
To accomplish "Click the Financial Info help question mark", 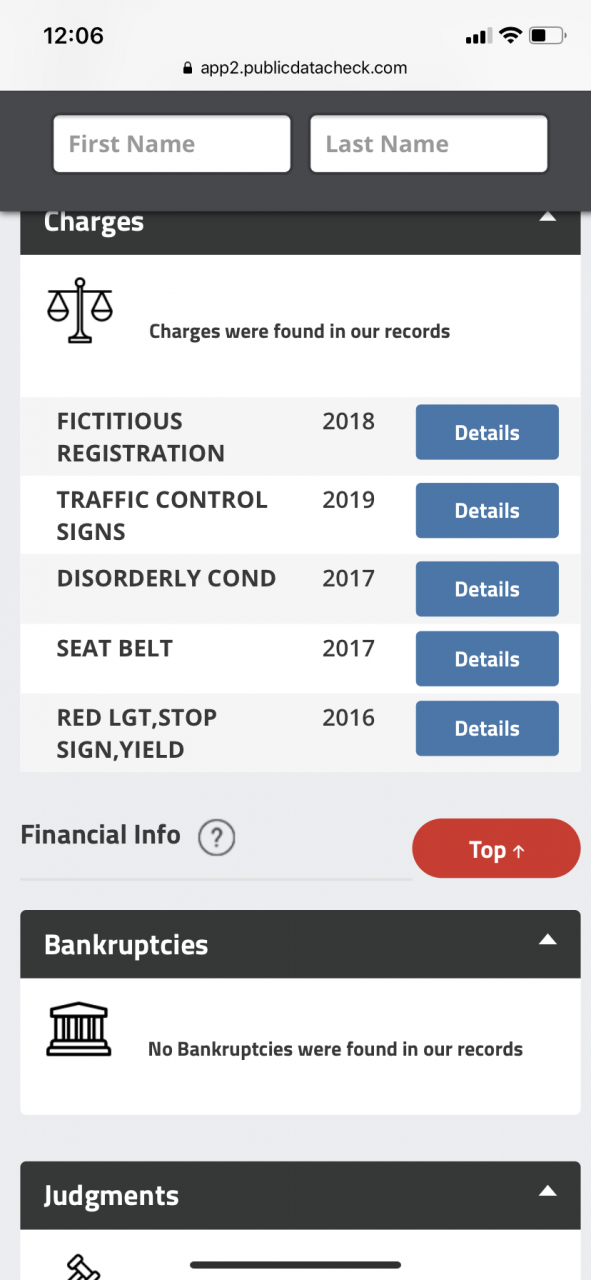I will tap(216, 837).
